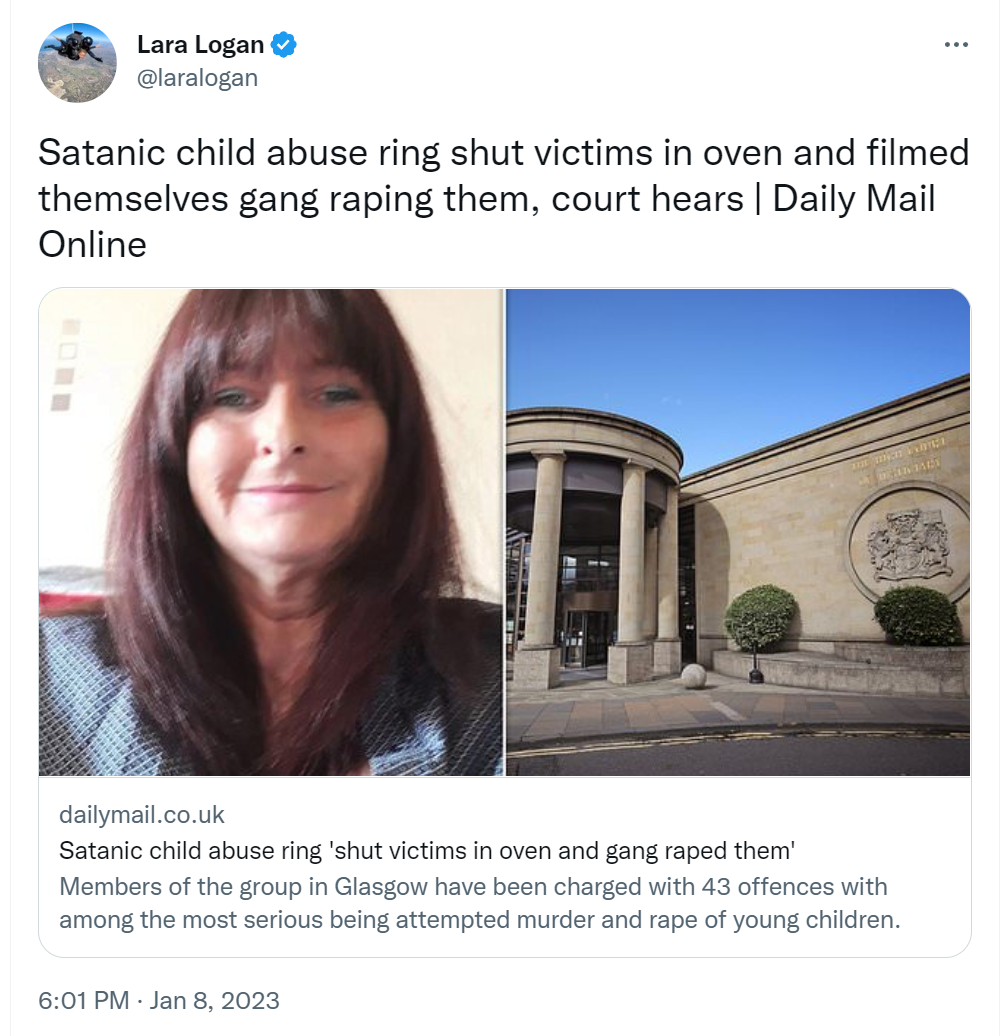Click the dailymail.co.uk domain label
Screen dimensions: 1001x1036
[x=142, y=815]
